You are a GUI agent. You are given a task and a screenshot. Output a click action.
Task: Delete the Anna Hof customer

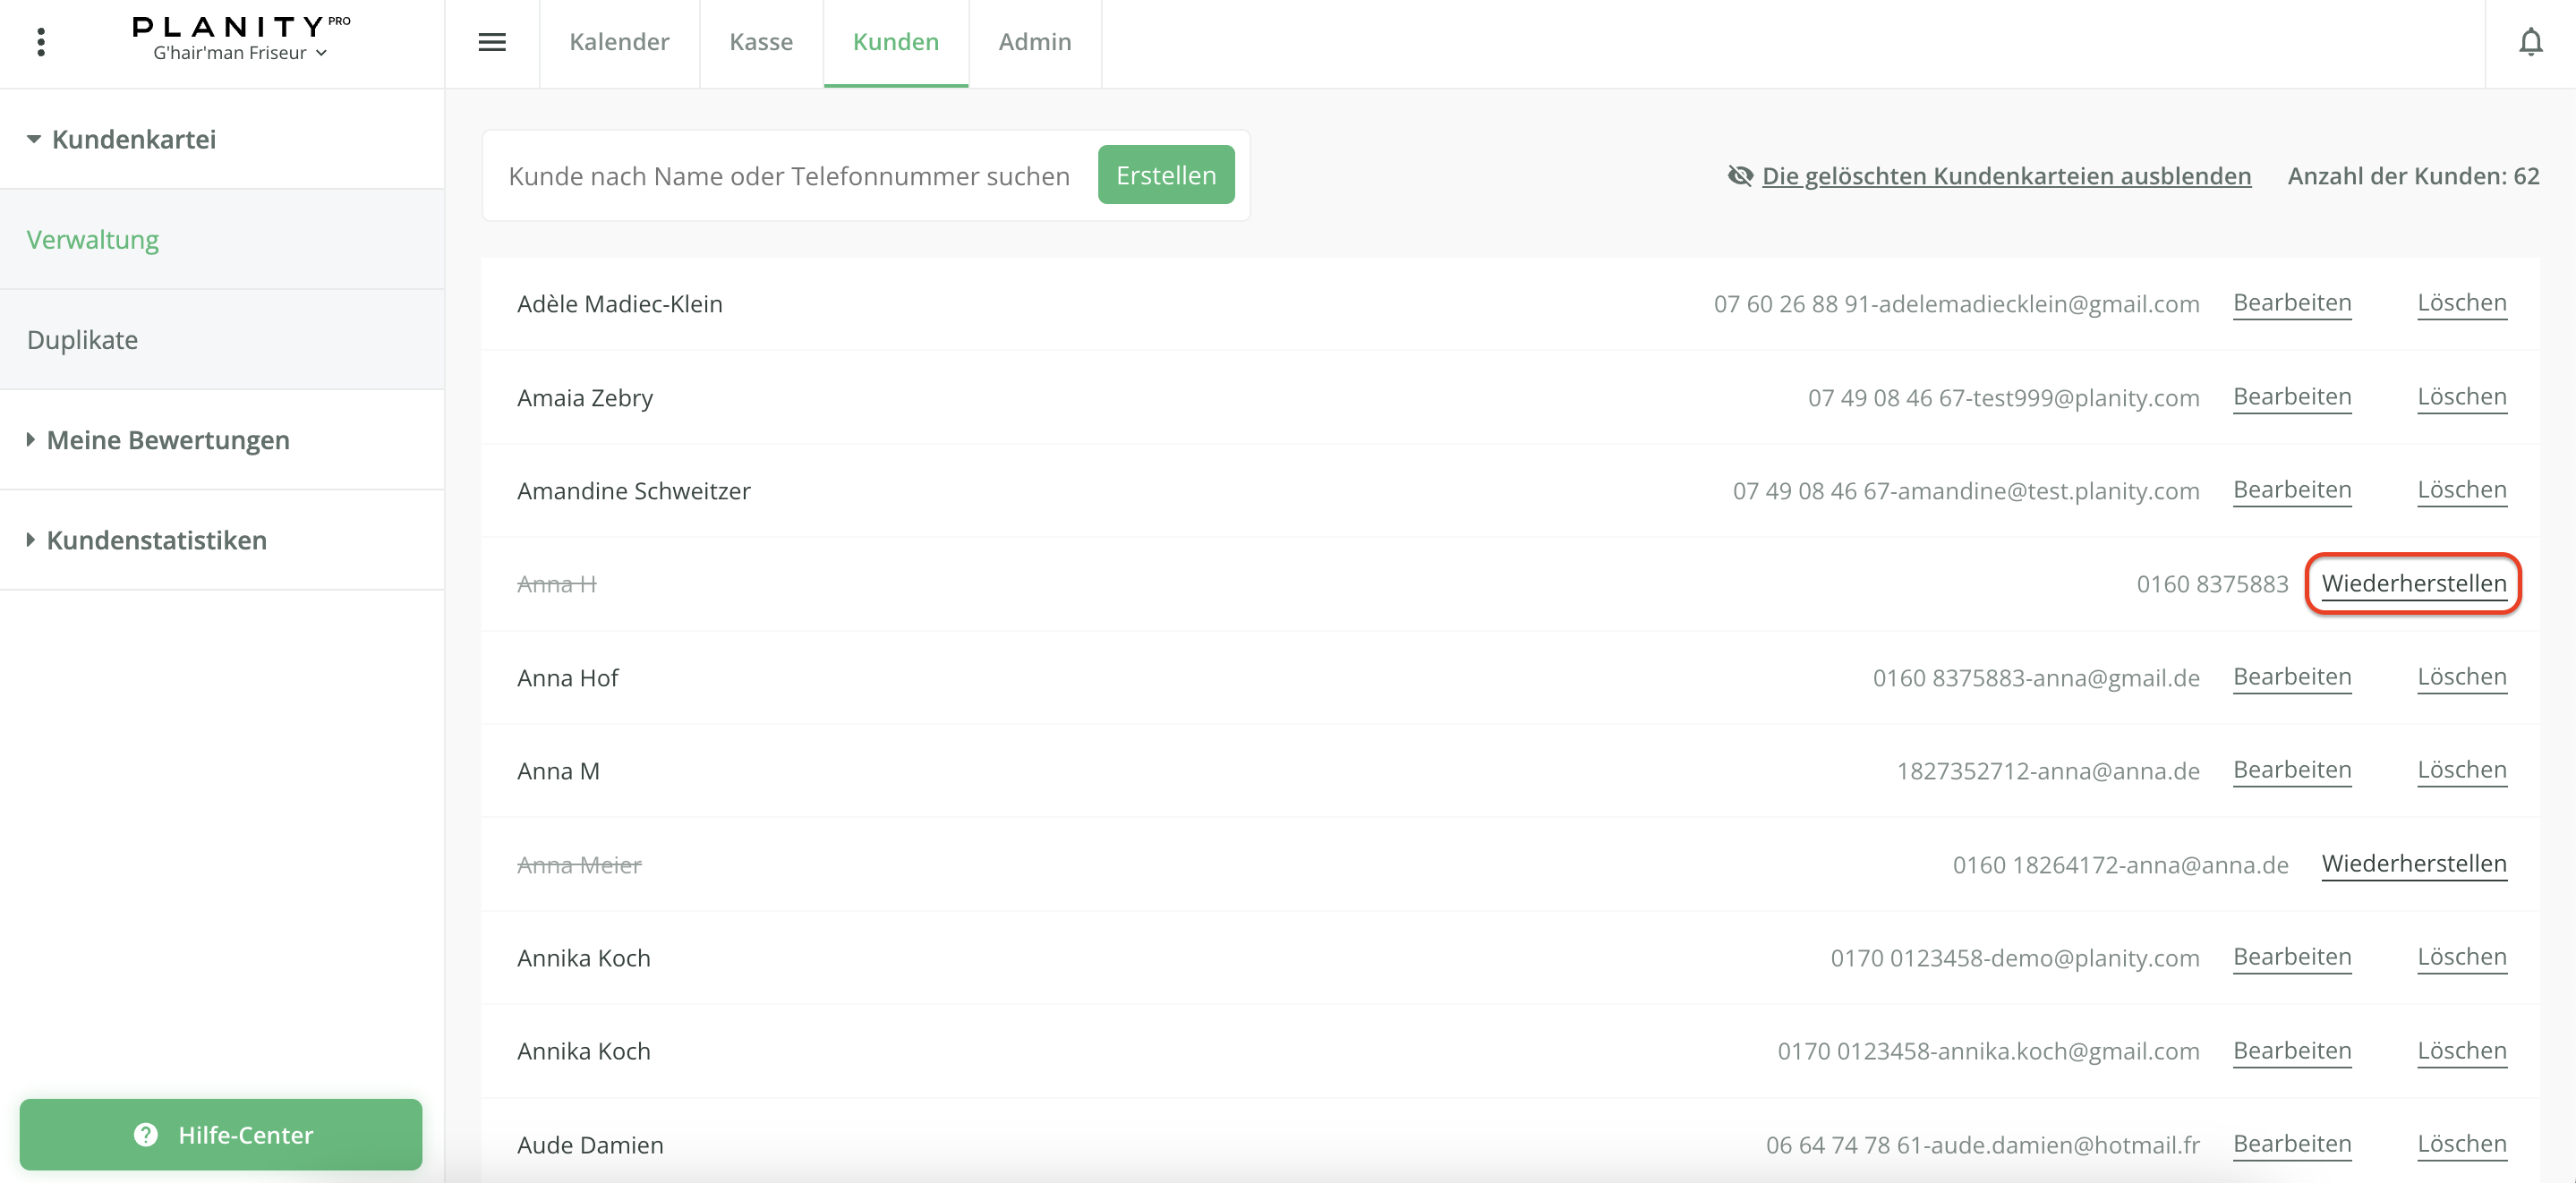[x=2461, y=676]
